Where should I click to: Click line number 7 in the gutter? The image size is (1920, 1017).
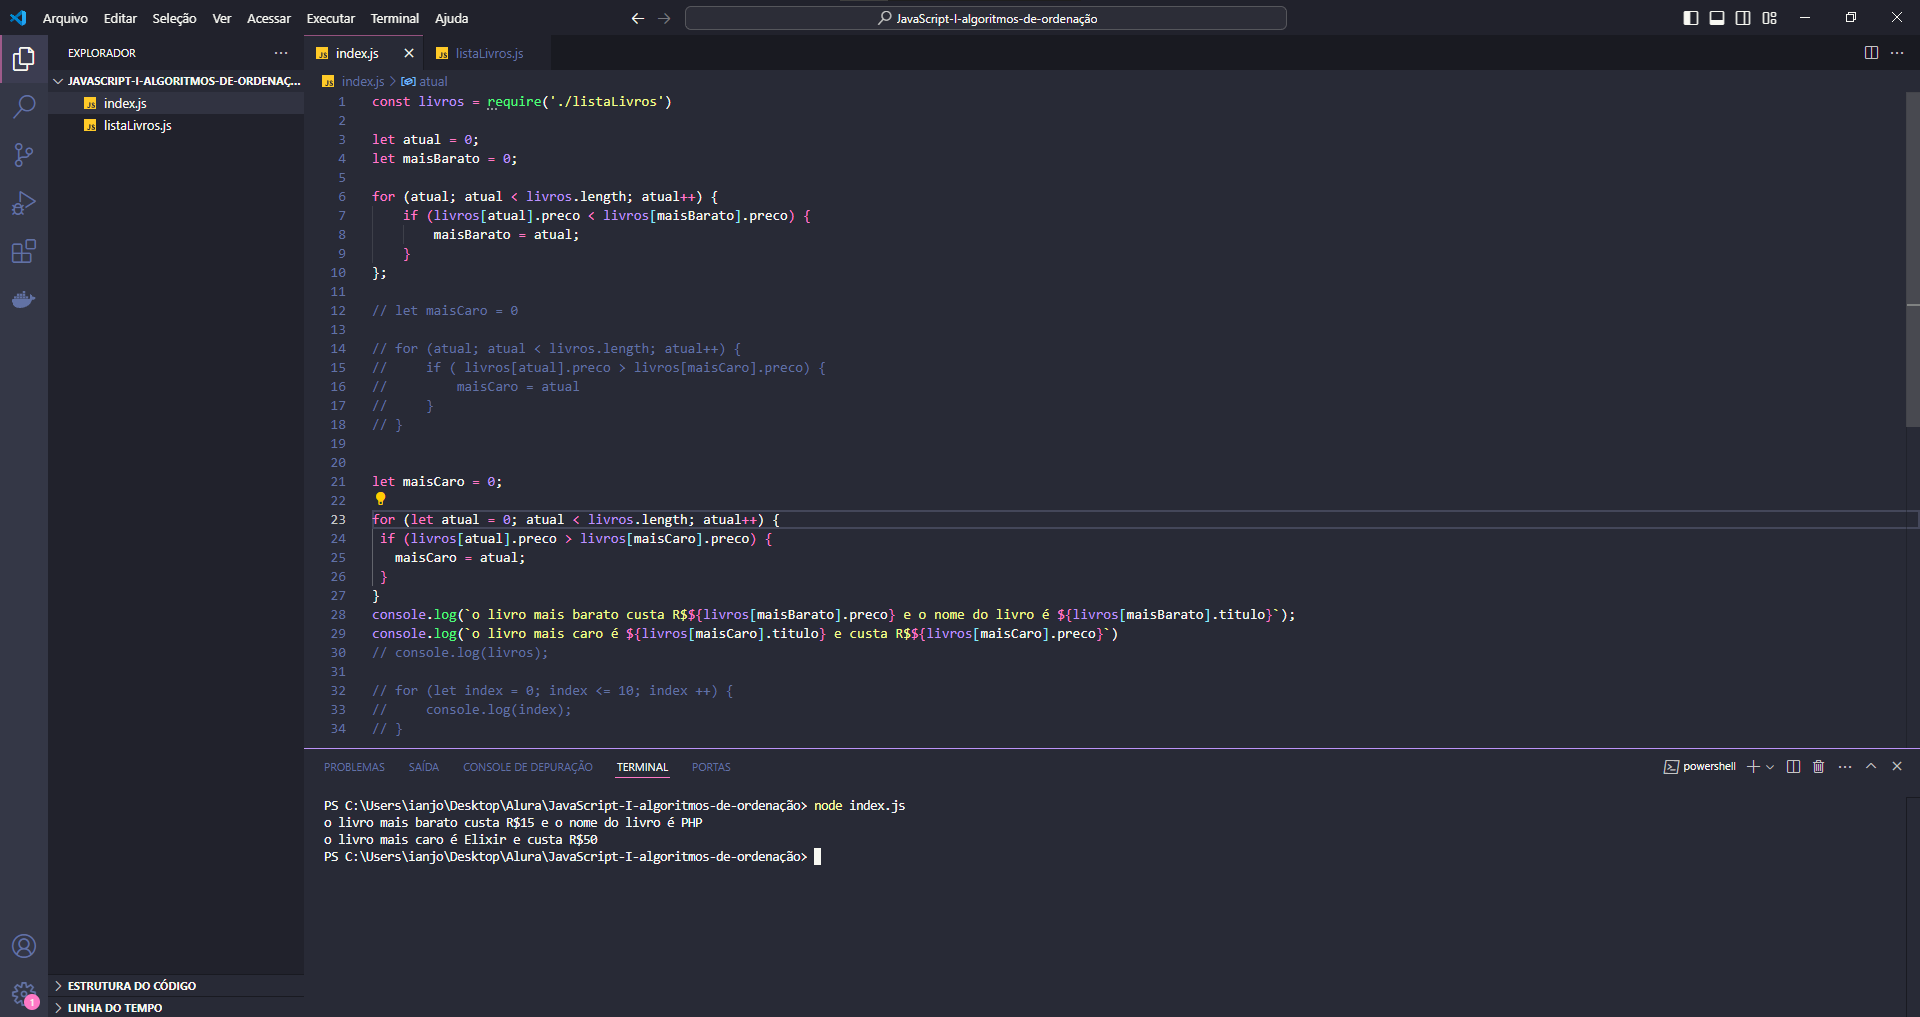(342, 216)
